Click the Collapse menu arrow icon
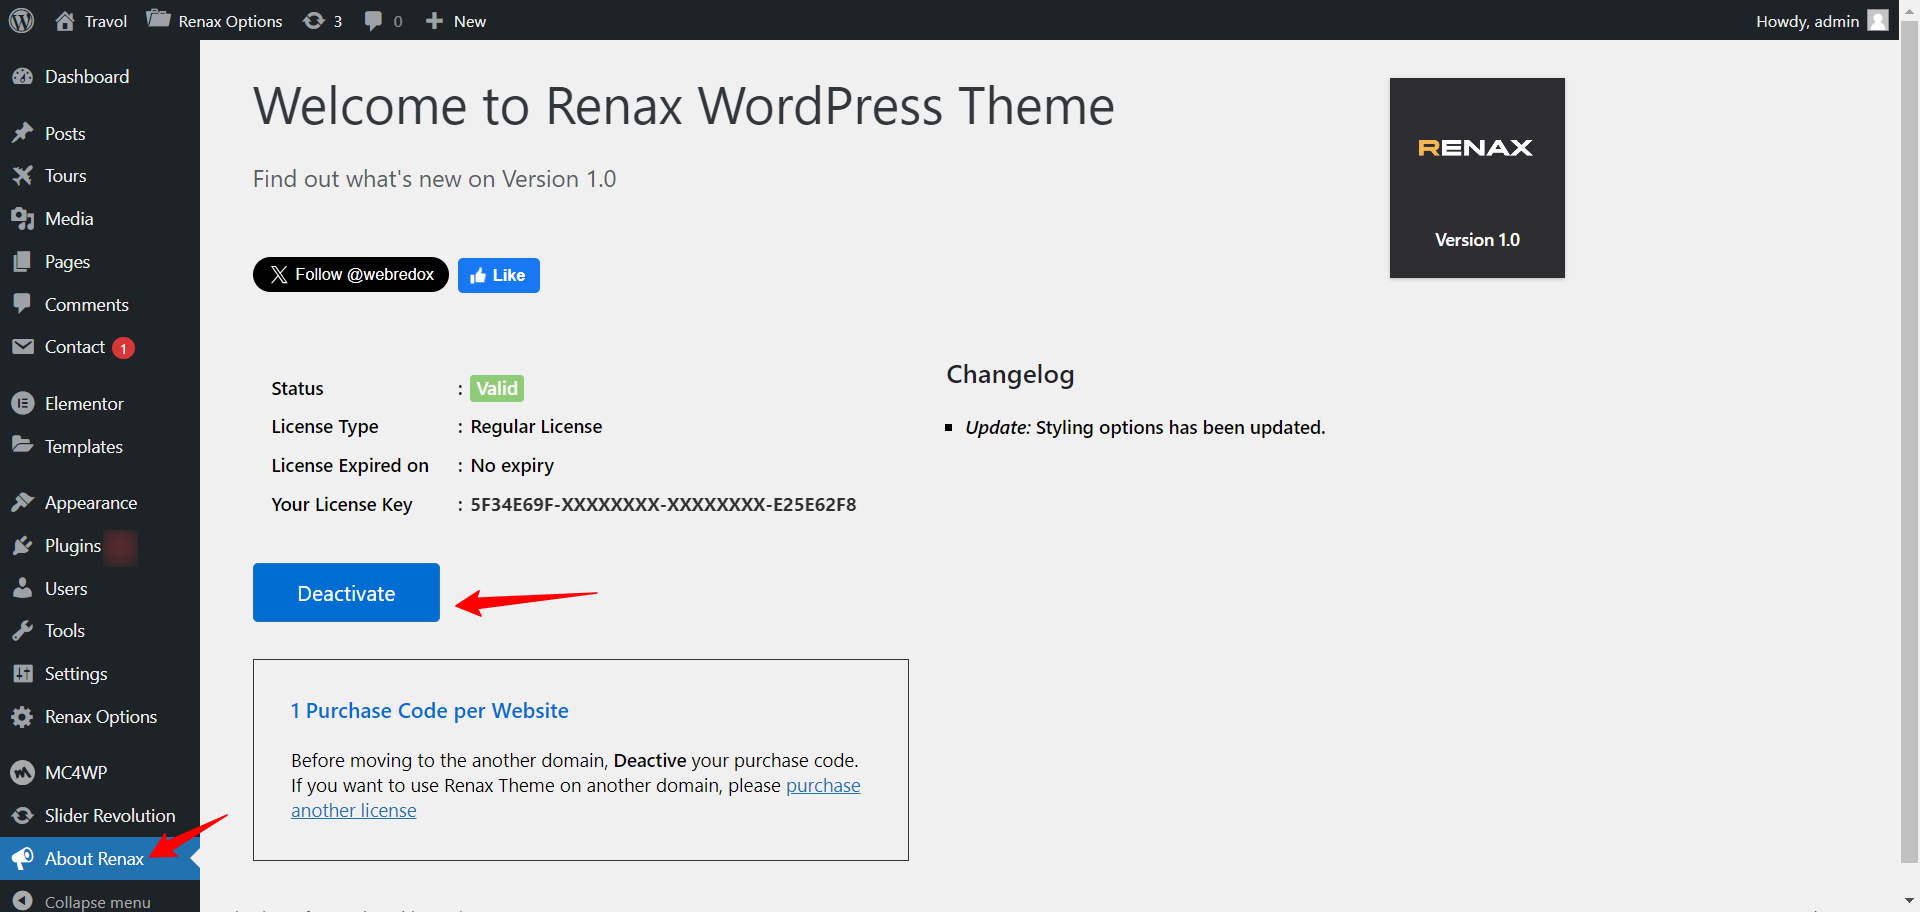 point(22,901)
